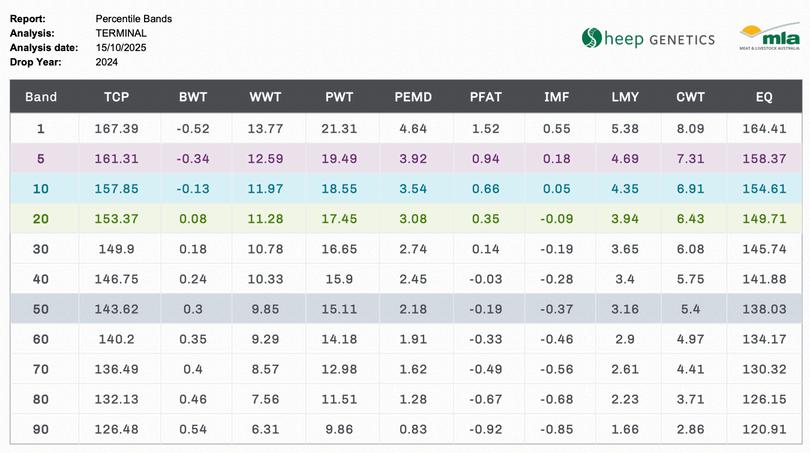Click the Band column header
810x453 pixels.
[x=41, y=97]
